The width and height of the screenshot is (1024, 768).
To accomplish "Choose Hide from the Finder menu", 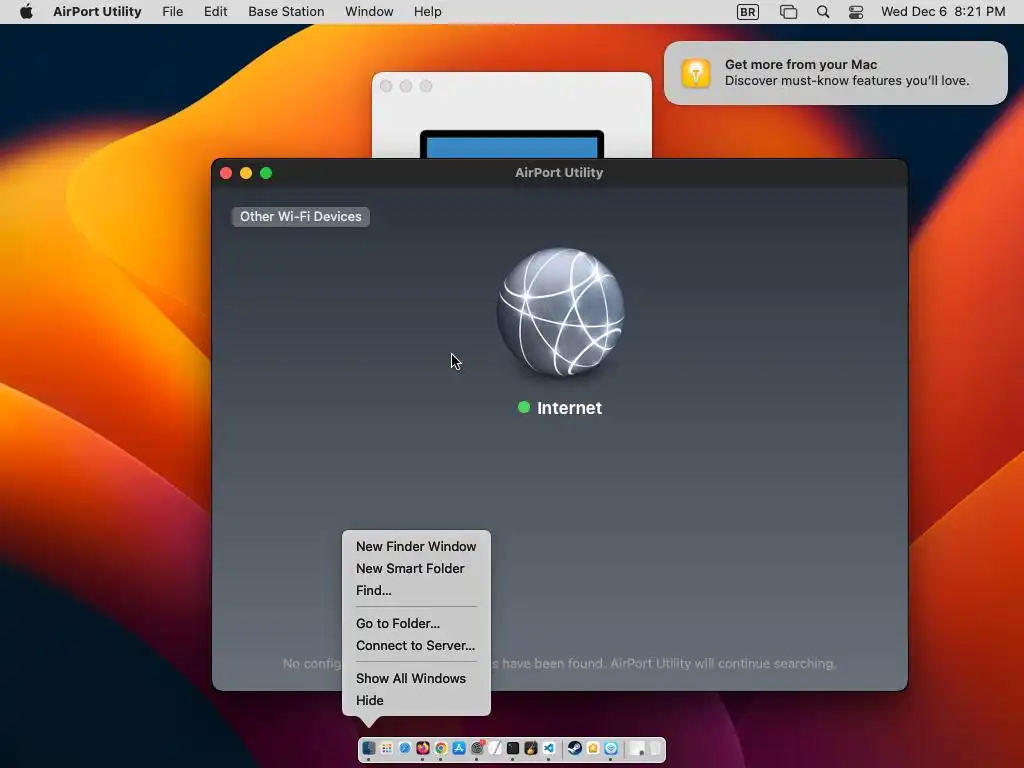I will pyautogui.click(x=416, y=700).
